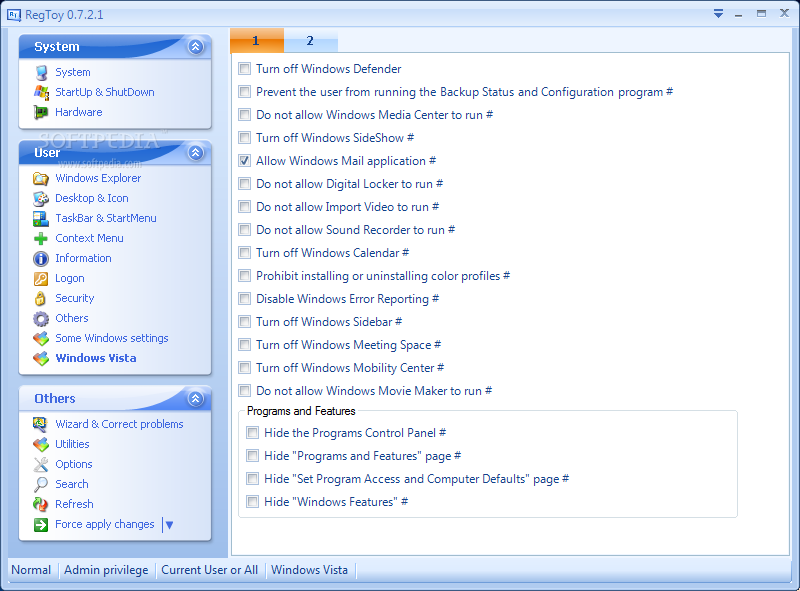
Task: Check Do not allow Windows Movie Maker to run
Action: point(245,390)
